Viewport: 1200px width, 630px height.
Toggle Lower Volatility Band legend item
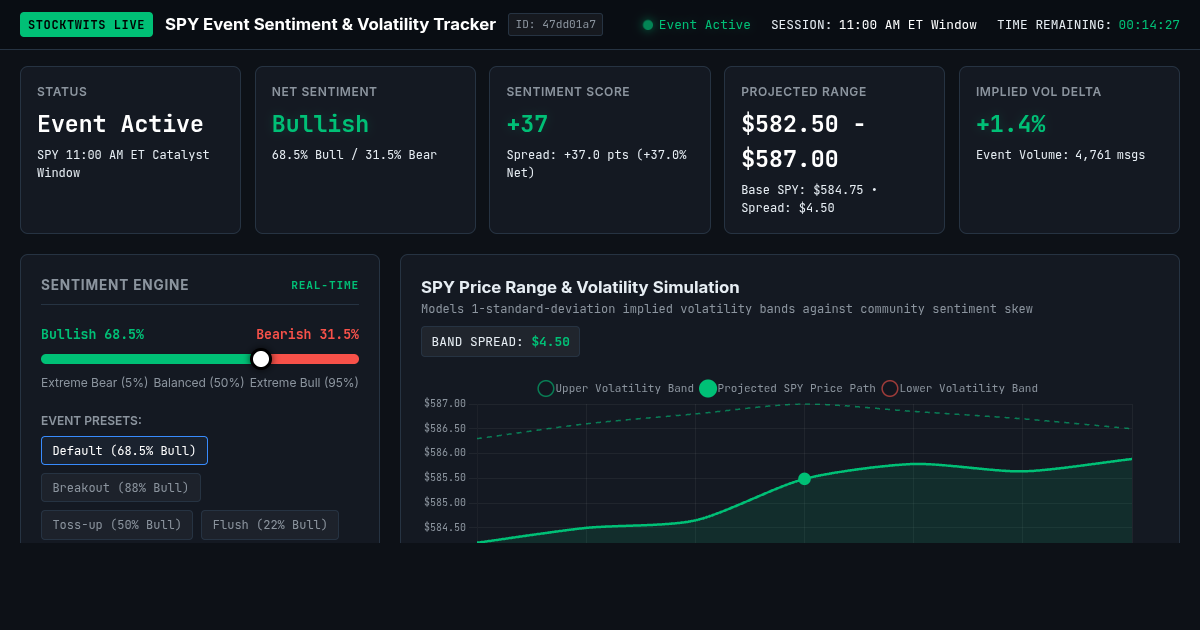click(x=959, y=388)
